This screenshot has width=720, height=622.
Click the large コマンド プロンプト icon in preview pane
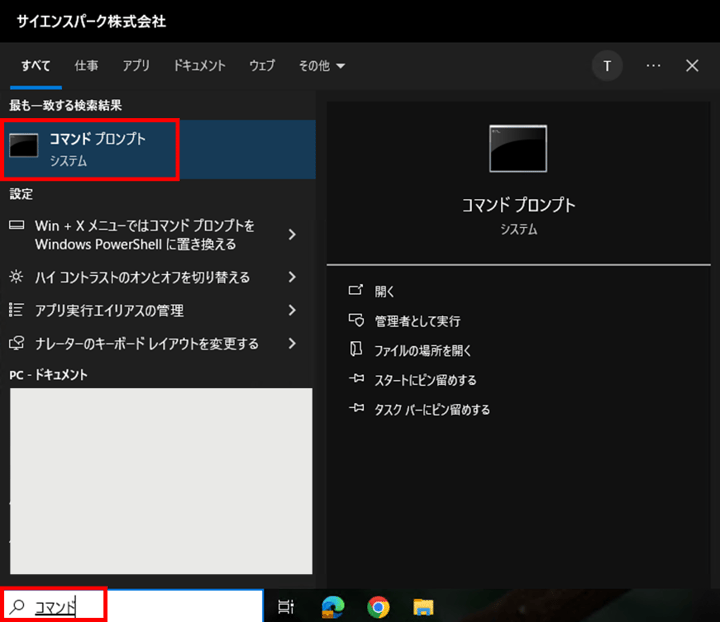click(518, 149)
